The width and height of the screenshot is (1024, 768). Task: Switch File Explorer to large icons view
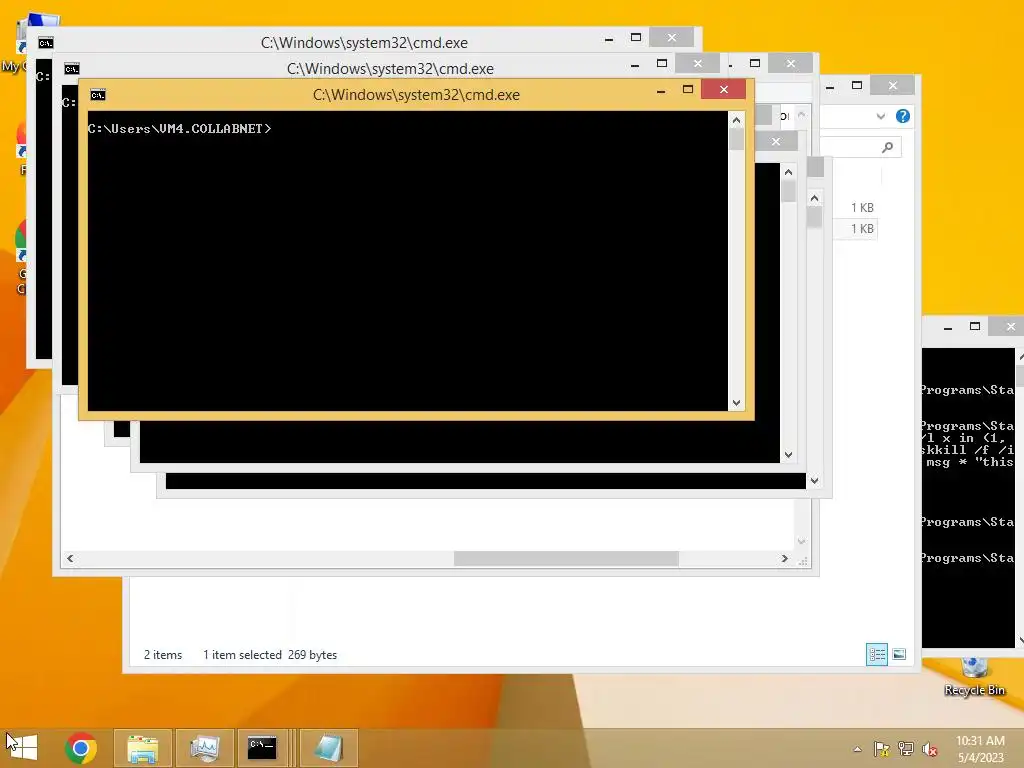899,654
